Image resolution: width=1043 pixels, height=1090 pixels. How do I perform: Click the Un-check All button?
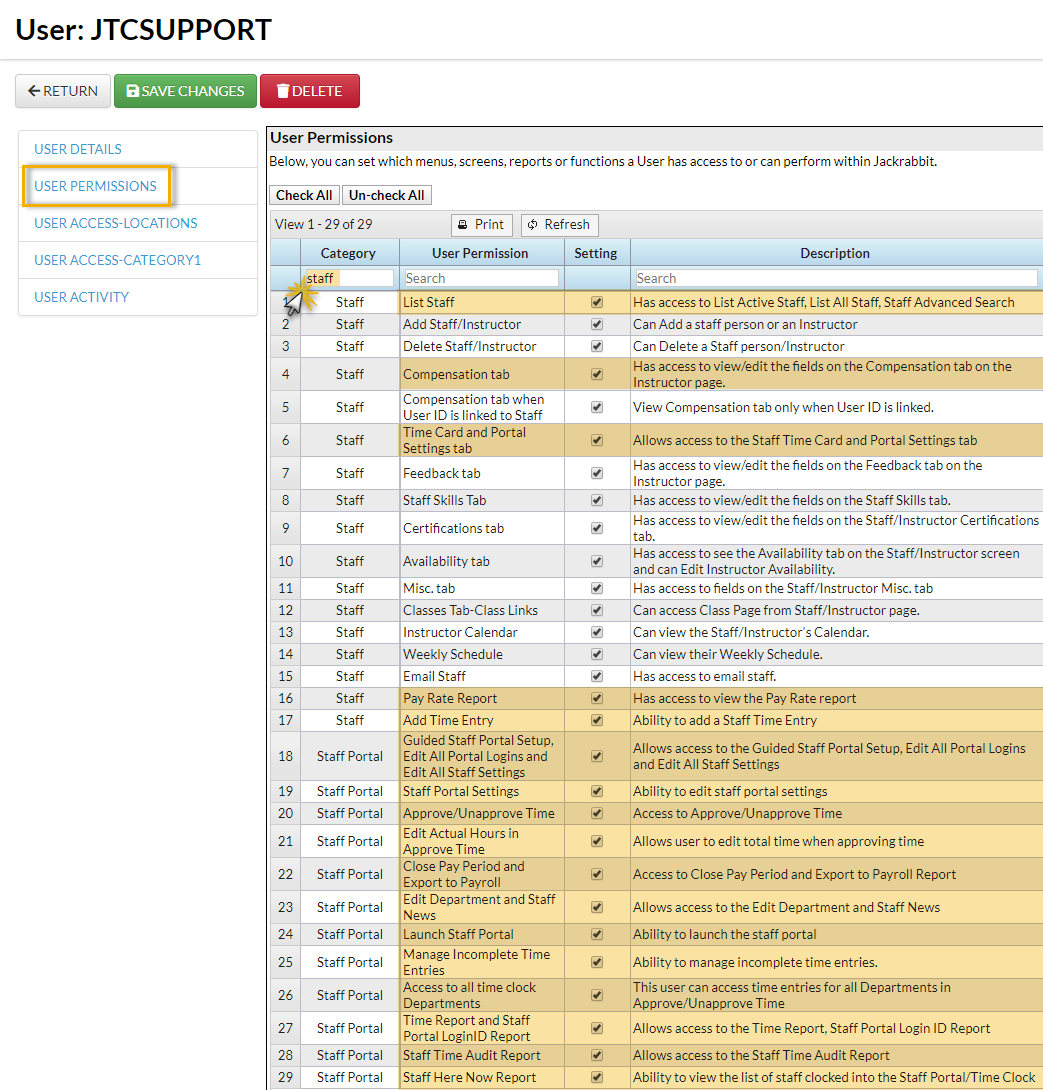click(387, 195)
